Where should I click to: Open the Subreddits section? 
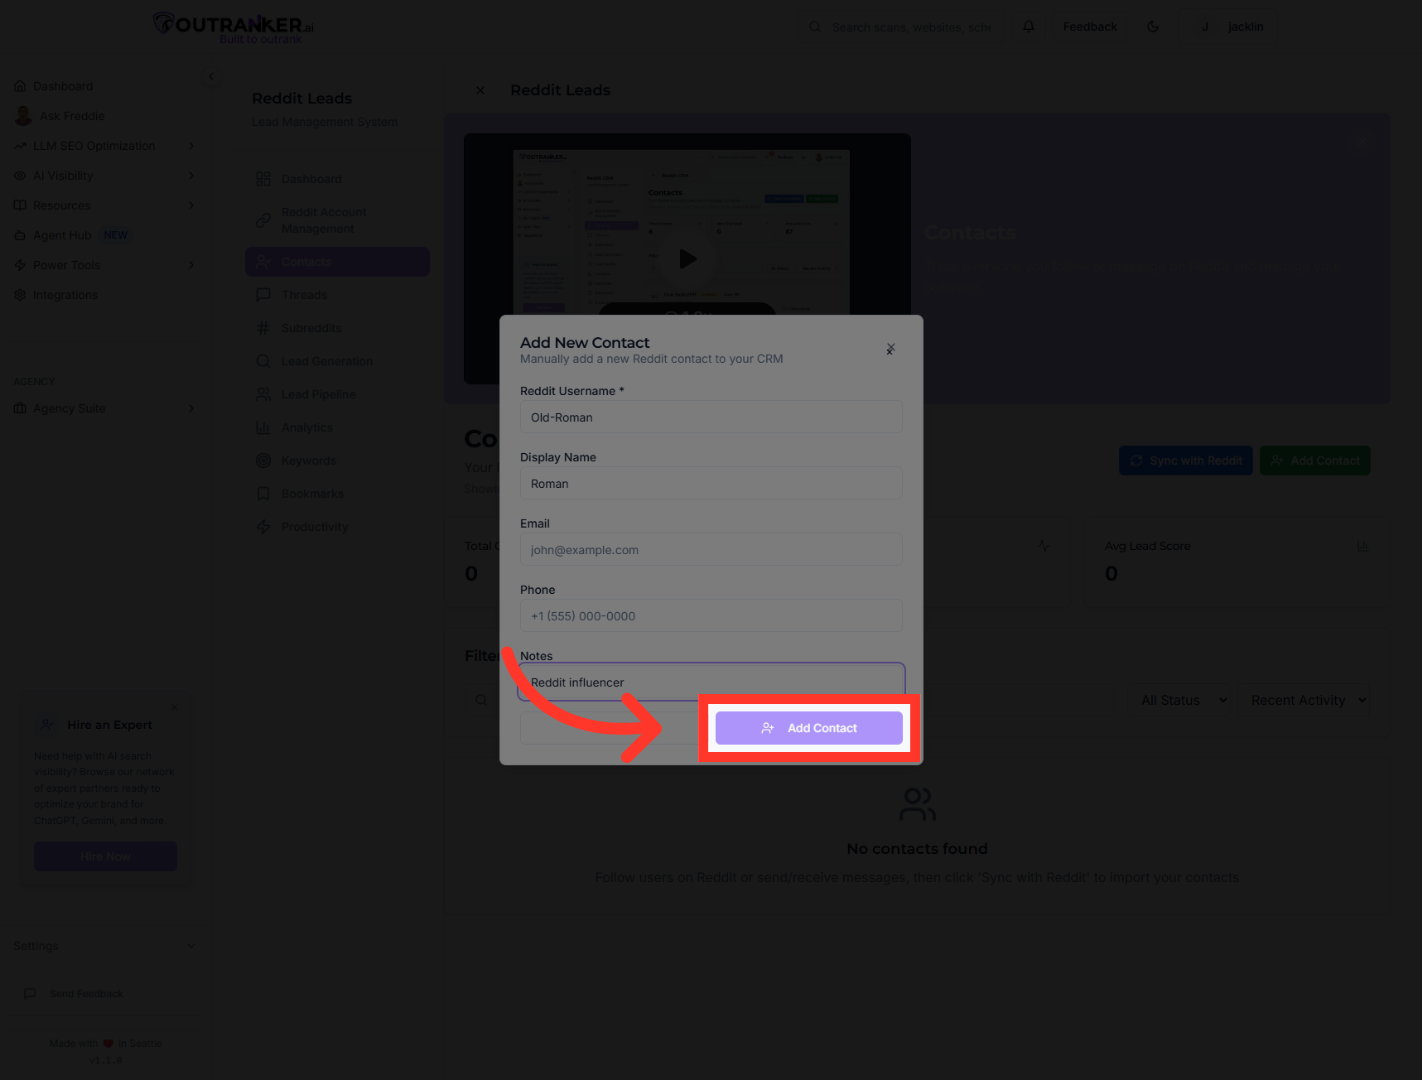[x=337, y=328]
